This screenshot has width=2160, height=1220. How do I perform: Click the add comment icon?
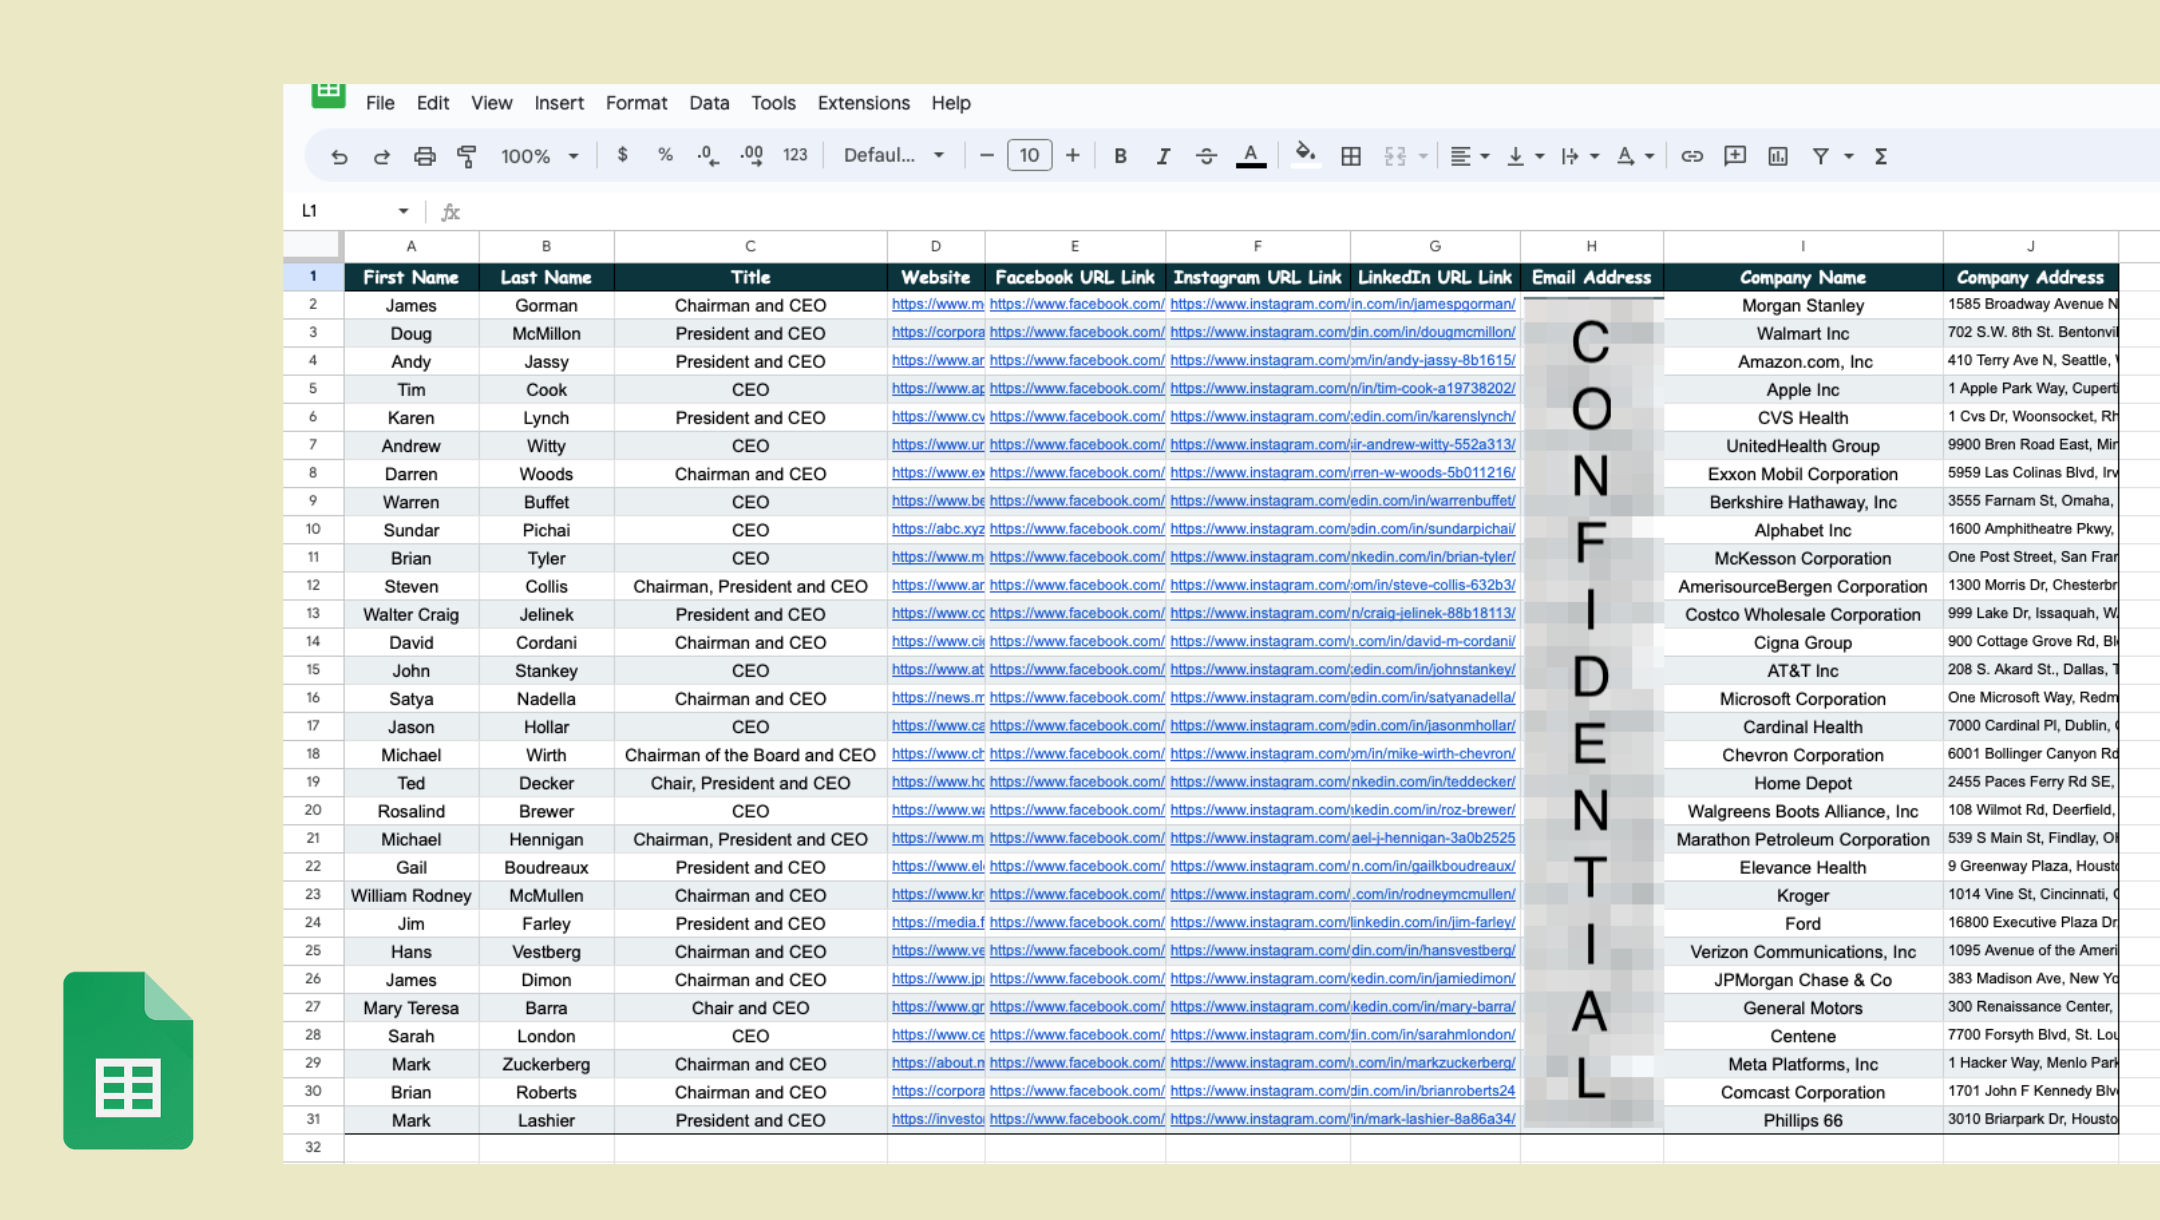(x=1734, y=156)
